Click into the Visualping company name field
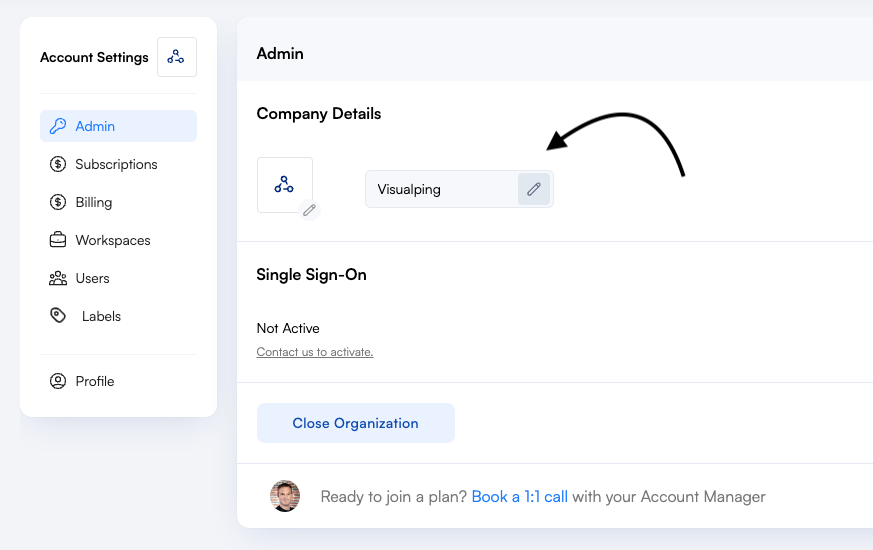 [442, 189]
